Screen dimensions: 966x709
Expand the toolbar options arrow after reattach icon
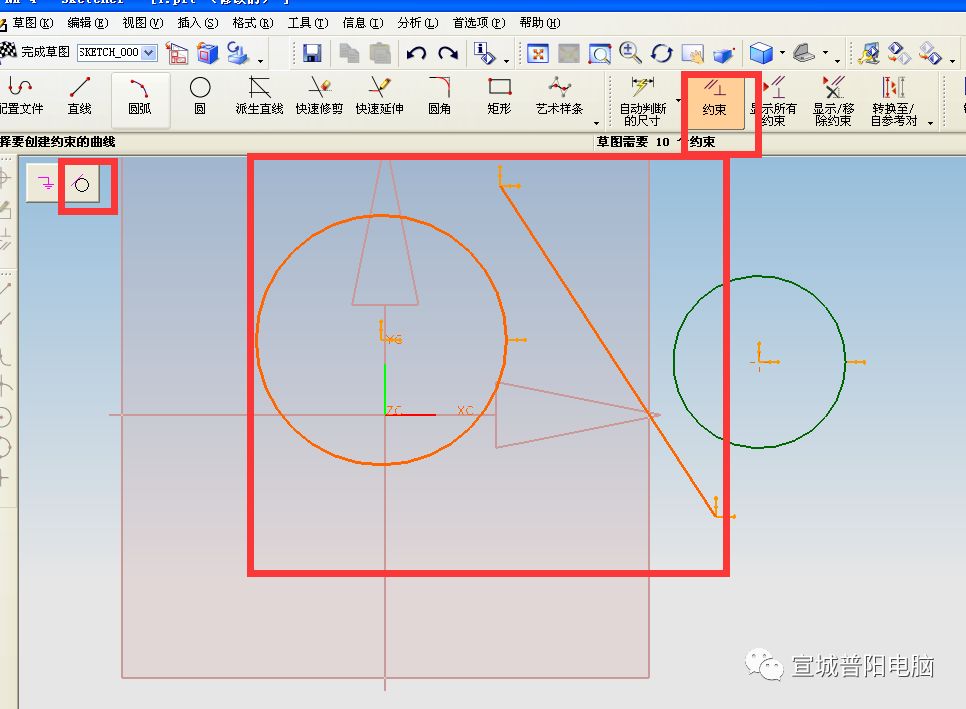coord(261,60)
